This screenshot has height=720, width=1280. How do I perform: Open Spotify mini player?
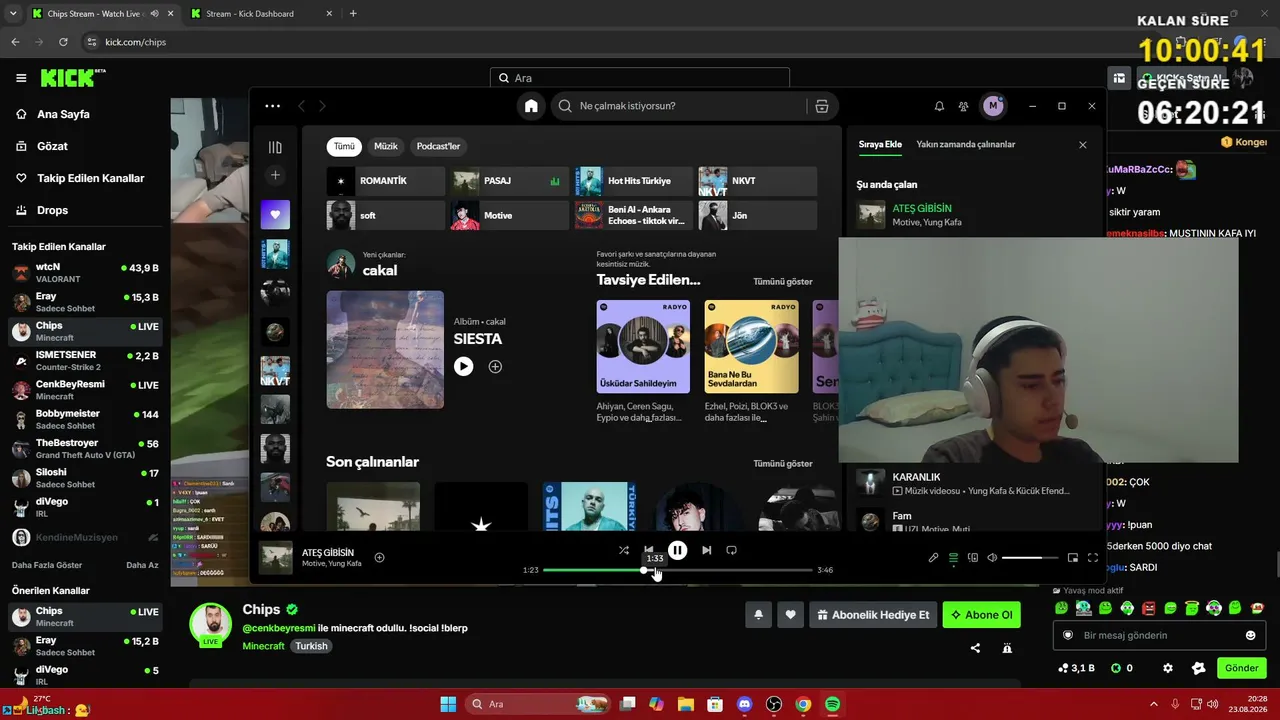[x=1073, y=558]
